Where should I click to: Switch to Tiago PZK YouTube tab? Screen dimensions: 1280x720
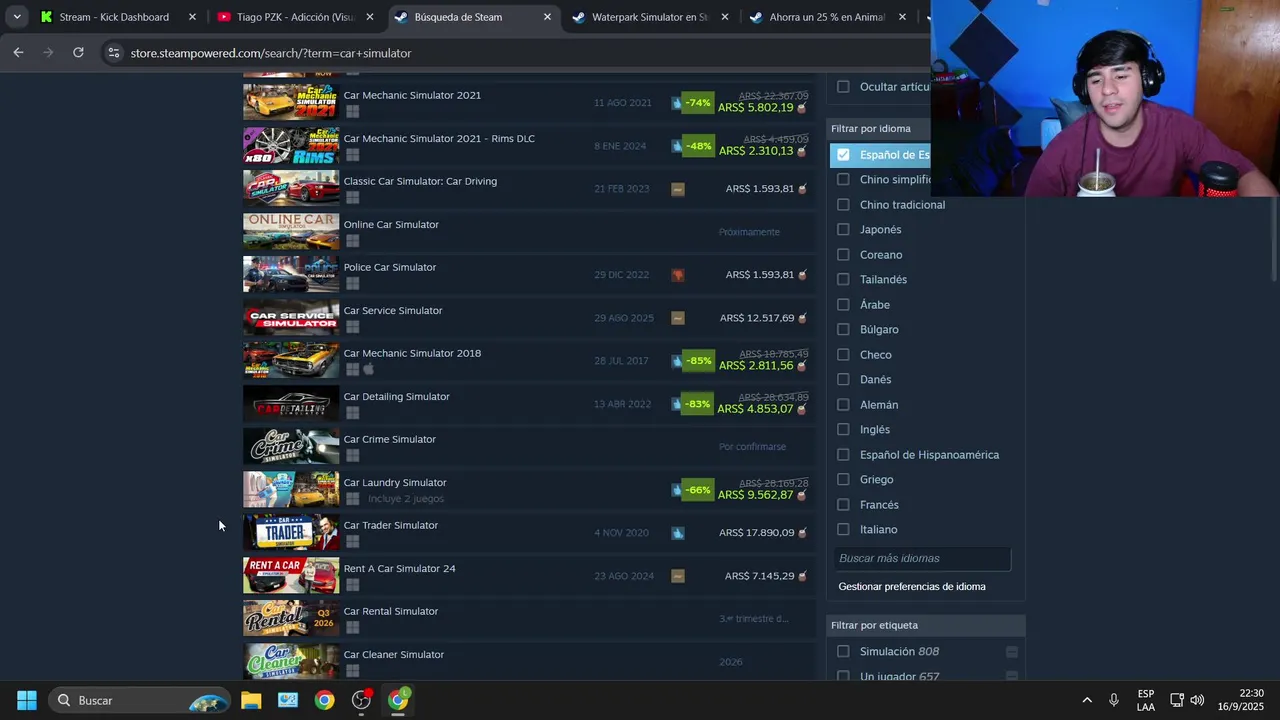coord(295,17)
